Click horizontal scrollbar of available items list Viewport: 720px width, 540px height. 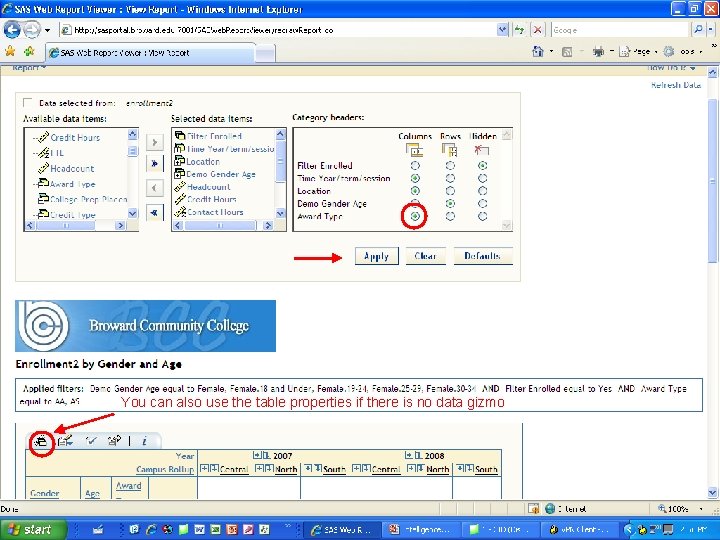tap(75, 225)
